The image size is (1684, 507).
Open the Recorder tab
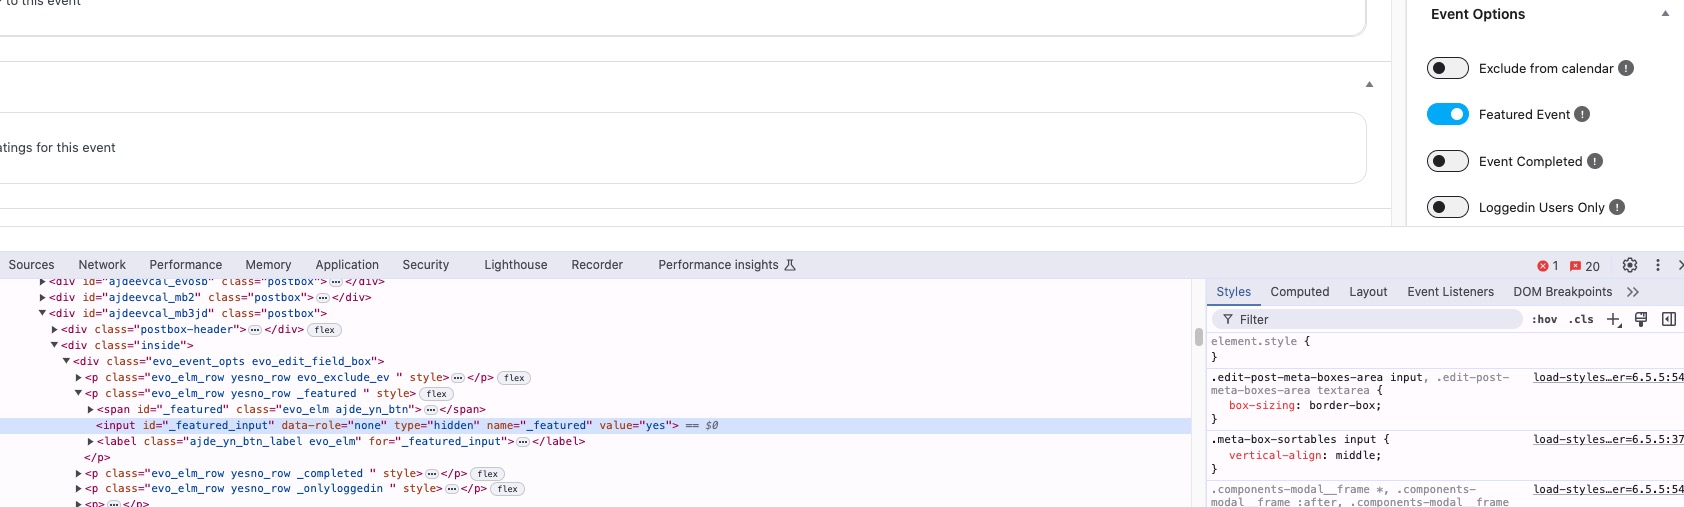(597, 265)
